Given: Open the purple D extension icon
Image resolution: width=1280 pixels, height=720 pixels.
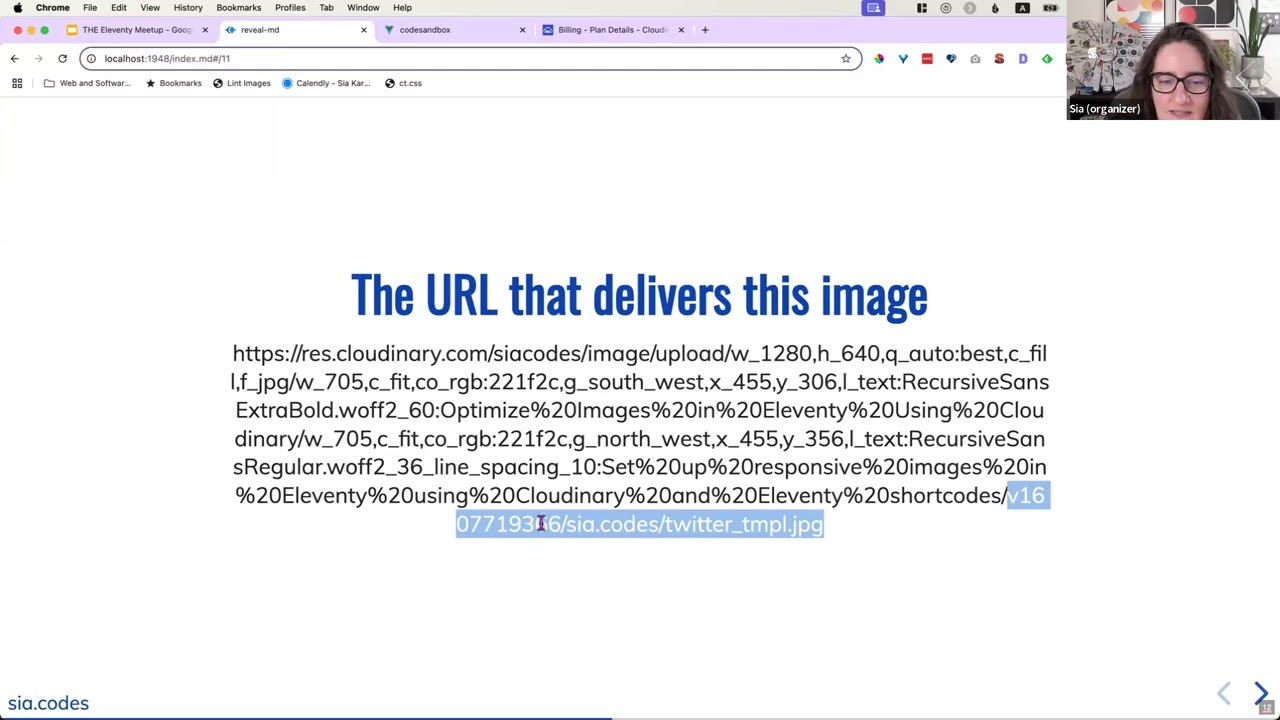Looking at the screenshot, I should [x=1023, y=59].
